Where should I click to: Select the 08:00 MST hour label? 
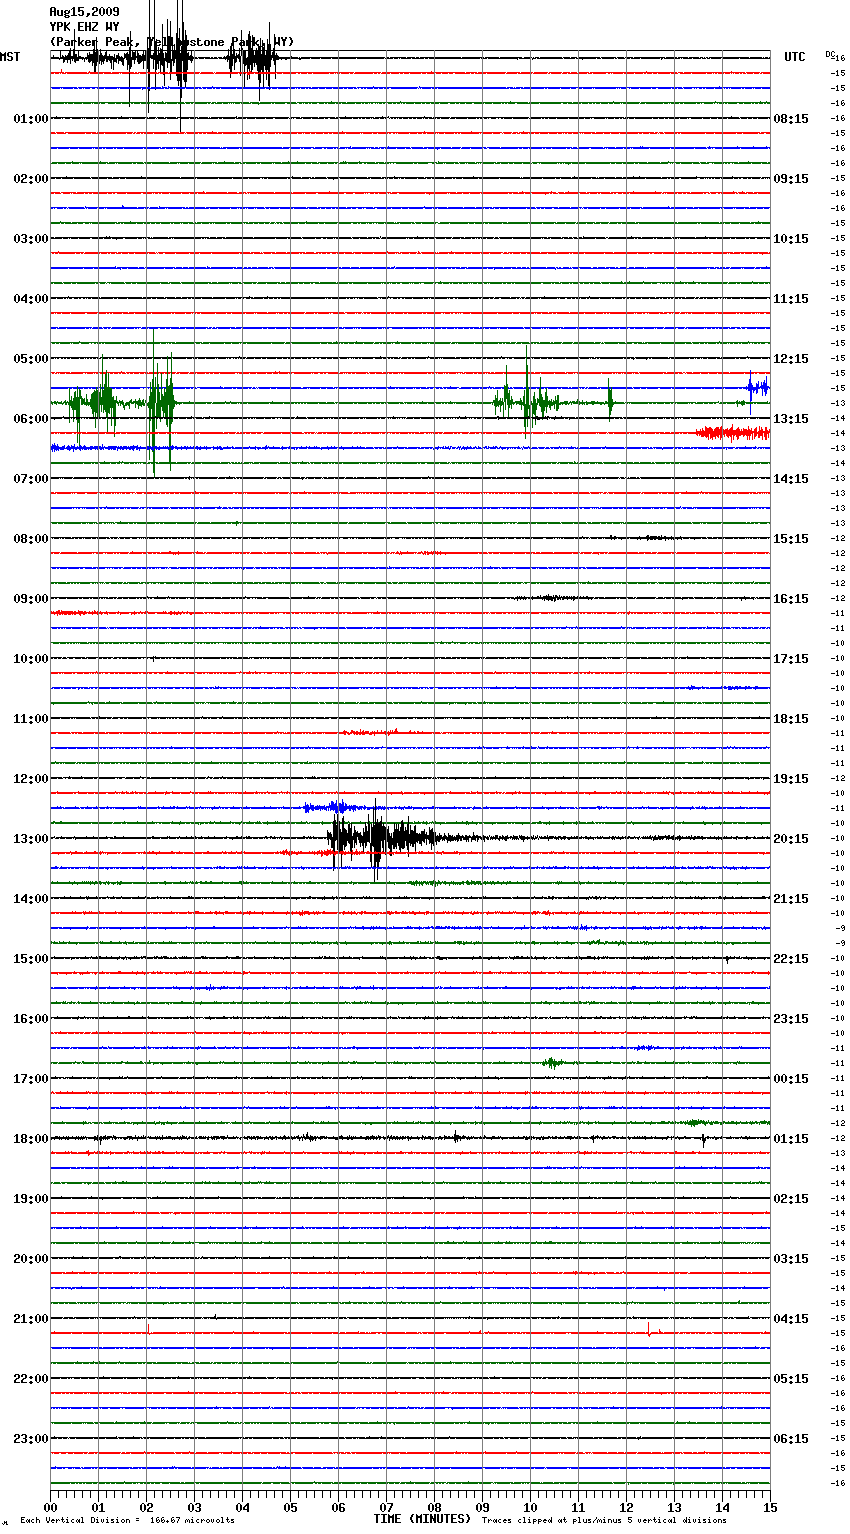(x=31, y=539)
